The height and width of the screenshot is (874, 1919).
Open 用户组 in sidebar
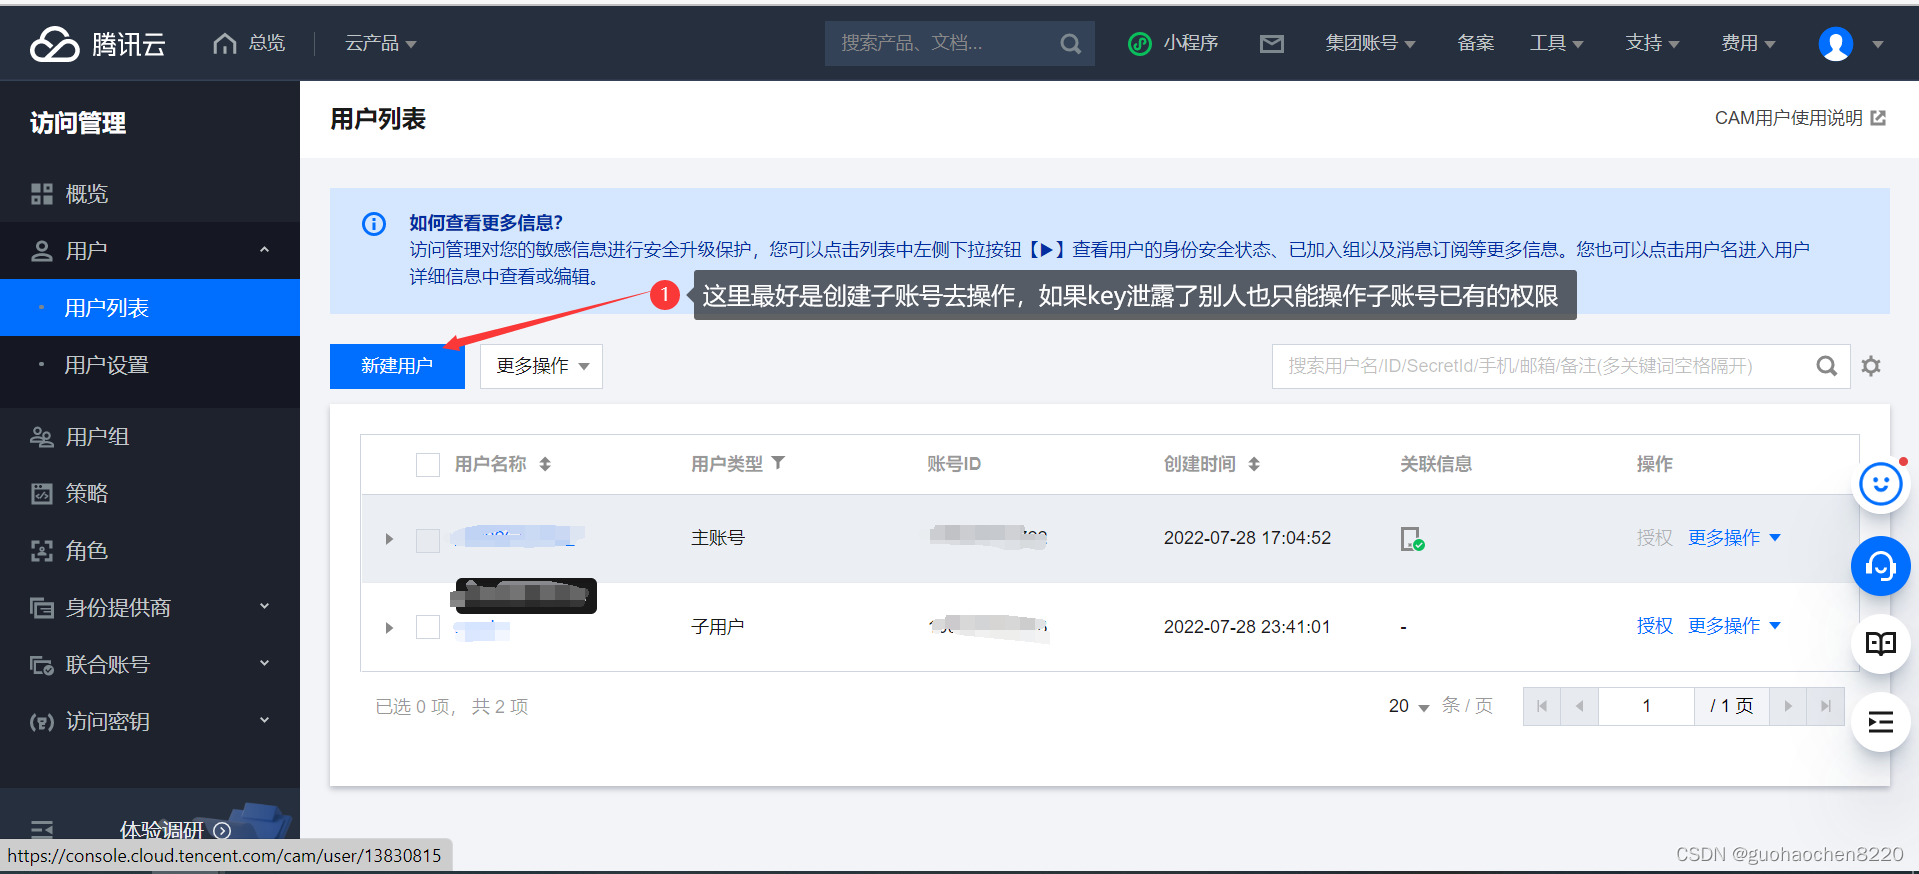coord(150,436)
